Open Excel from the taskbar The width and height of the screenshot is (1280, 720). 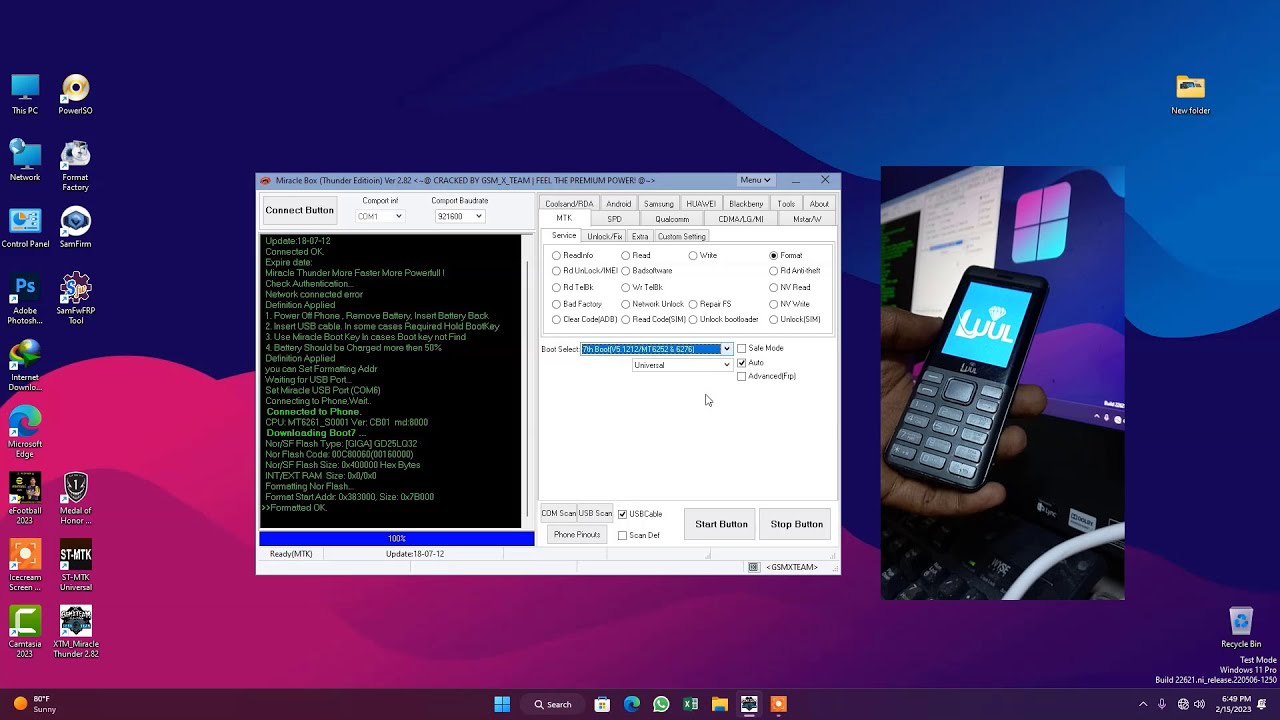point(690,704)
